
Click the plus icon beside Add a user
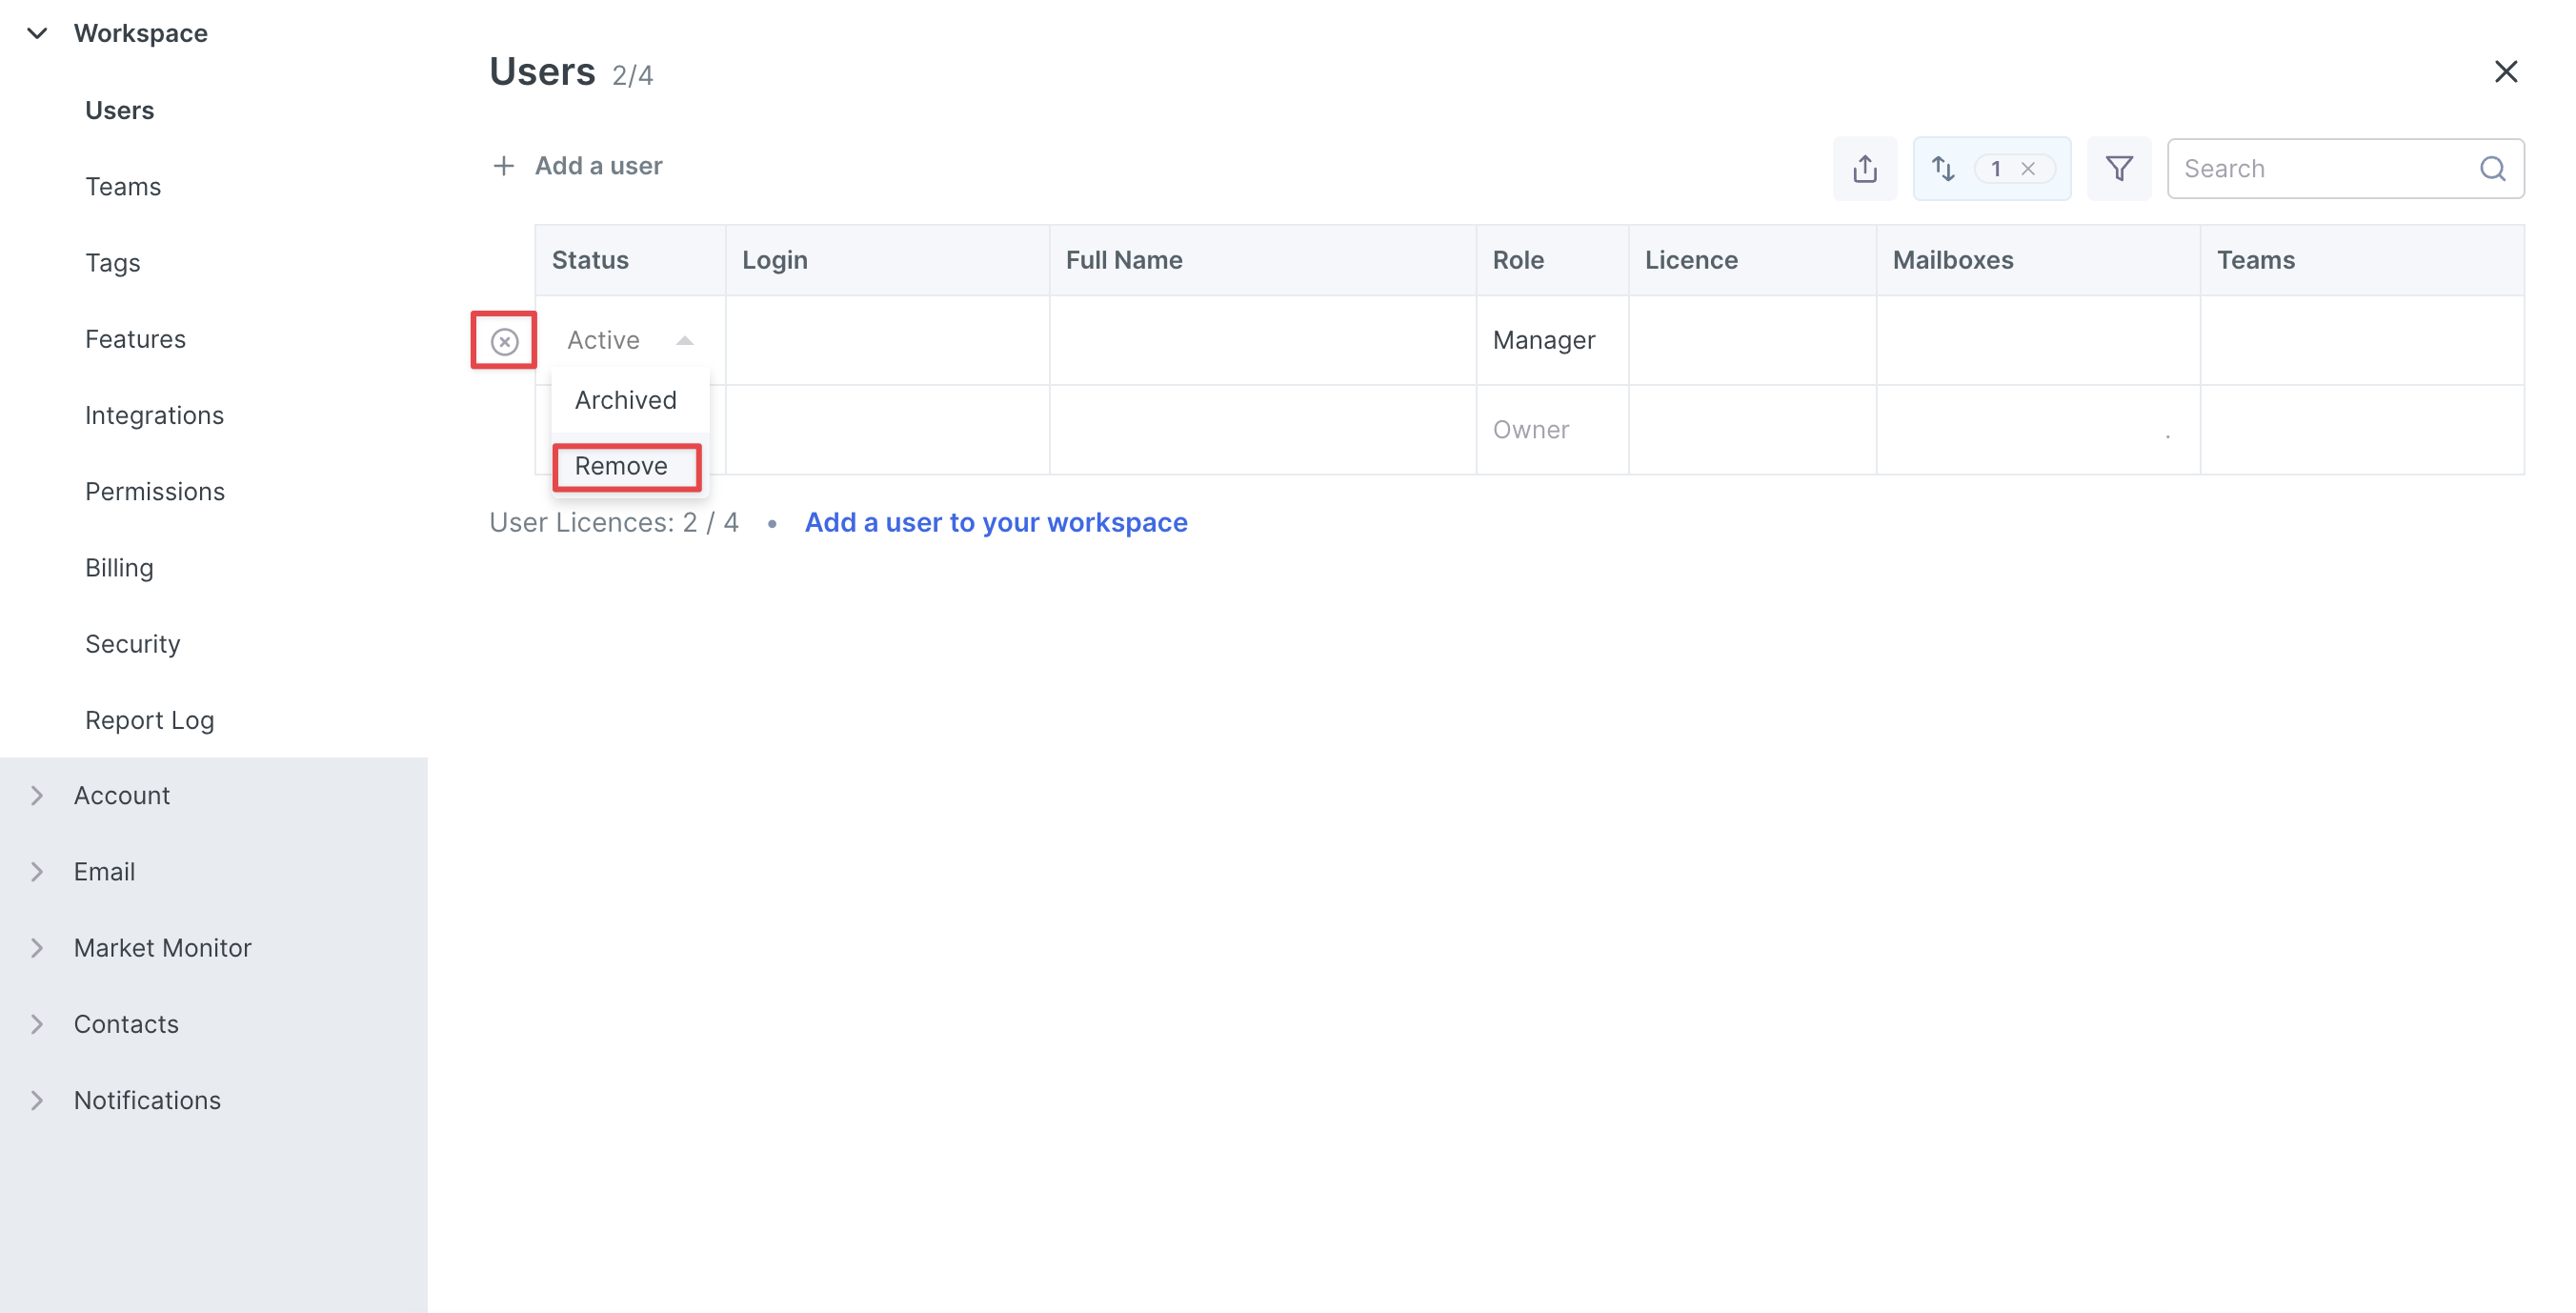point(503,166)
